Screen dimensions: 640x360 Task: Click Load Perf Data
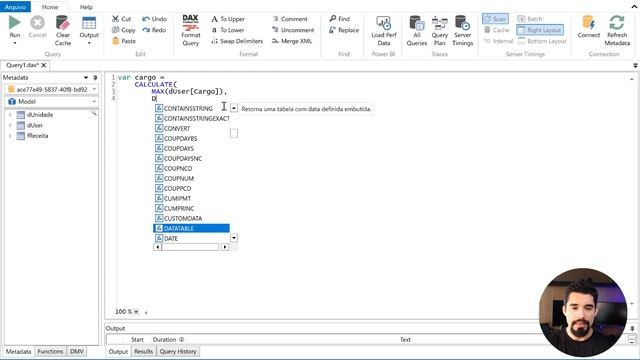pyautogui.click(x=384, y=31)
